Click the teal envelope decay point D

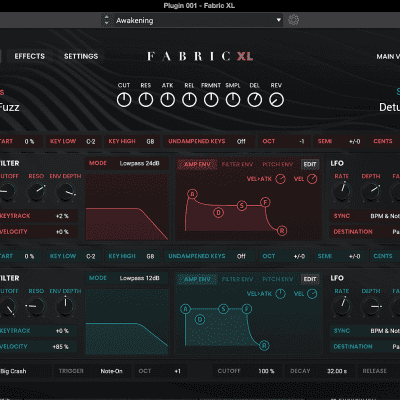coord(200,320)
